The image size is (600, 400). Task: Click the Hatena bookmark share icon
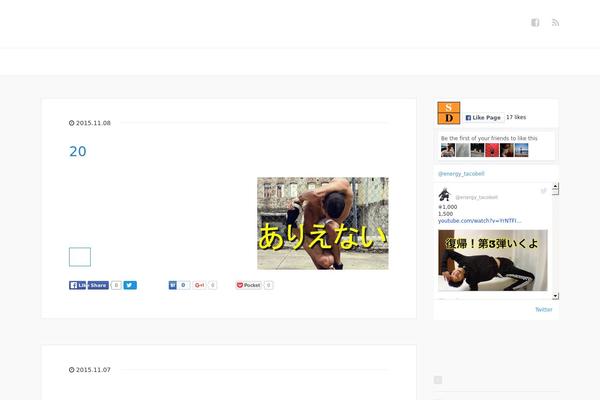coord(173,285)
